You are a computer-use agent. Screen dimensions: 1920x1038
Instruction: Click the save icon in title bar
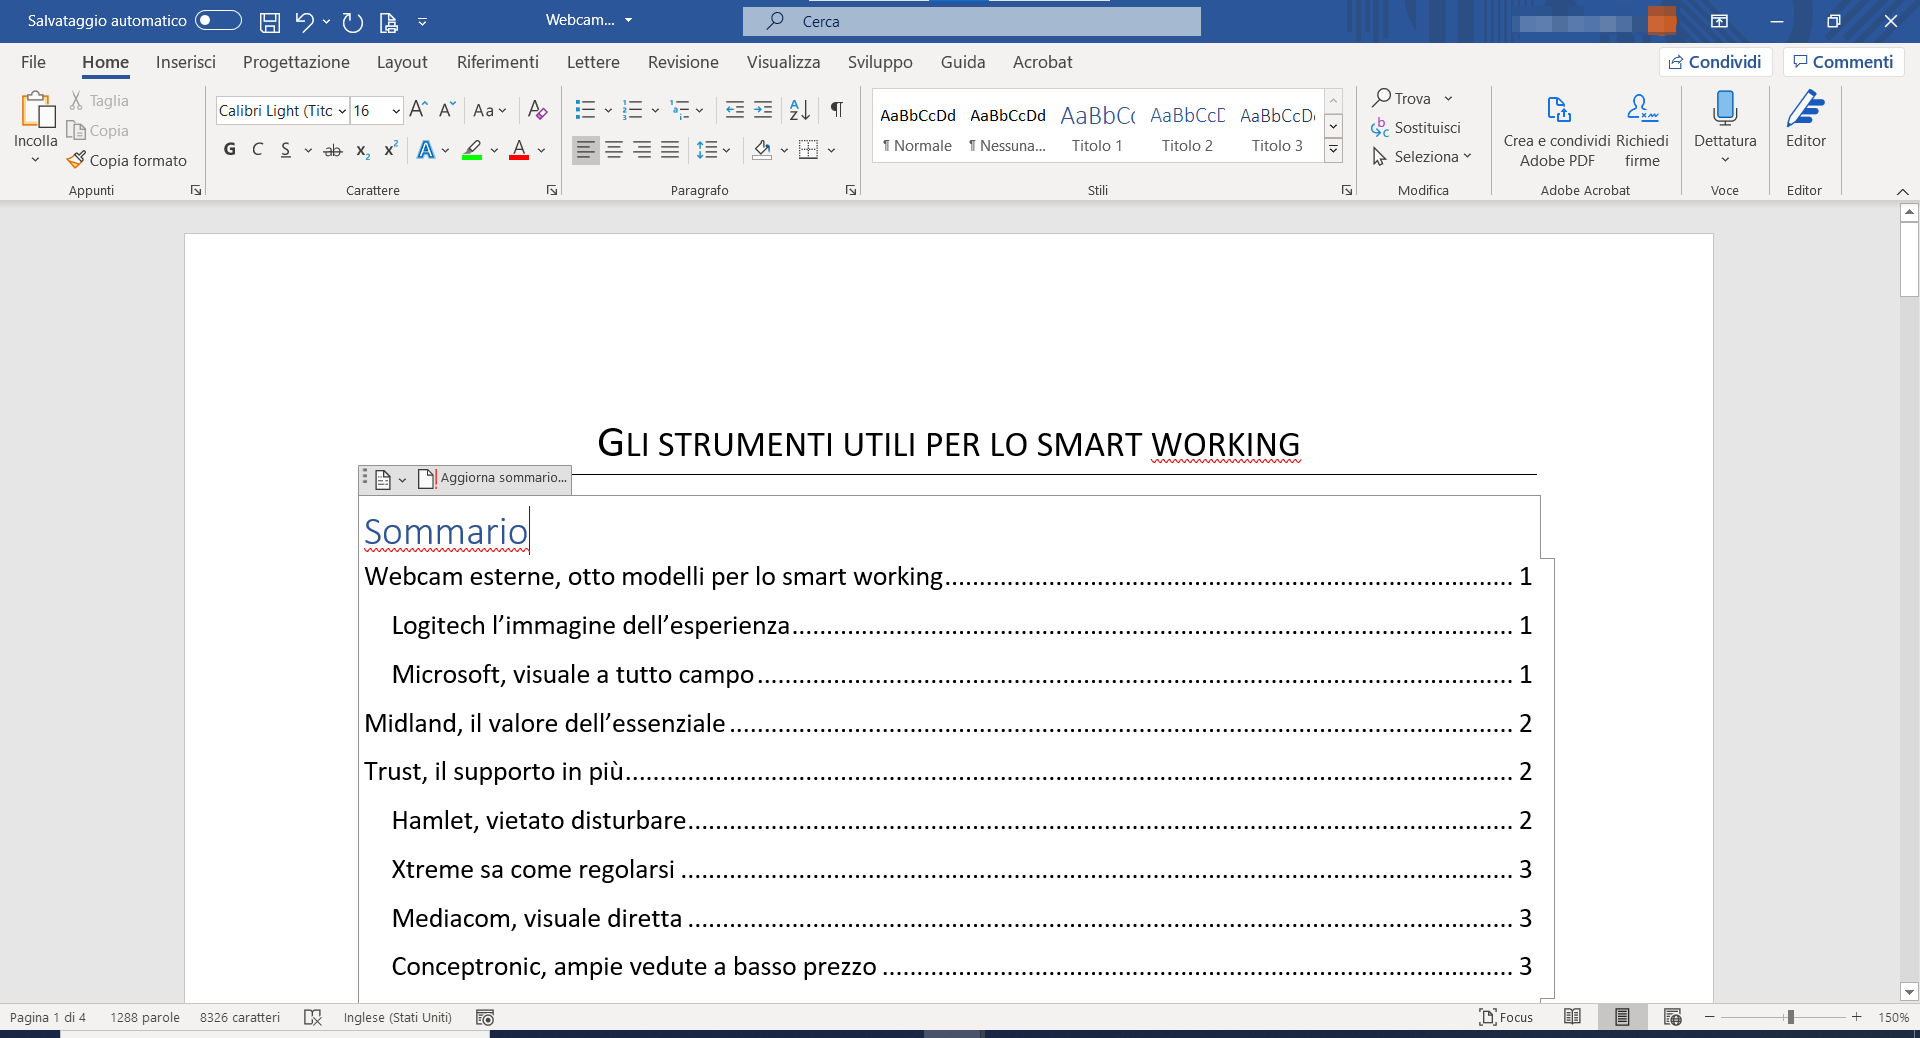click(270, 21)
